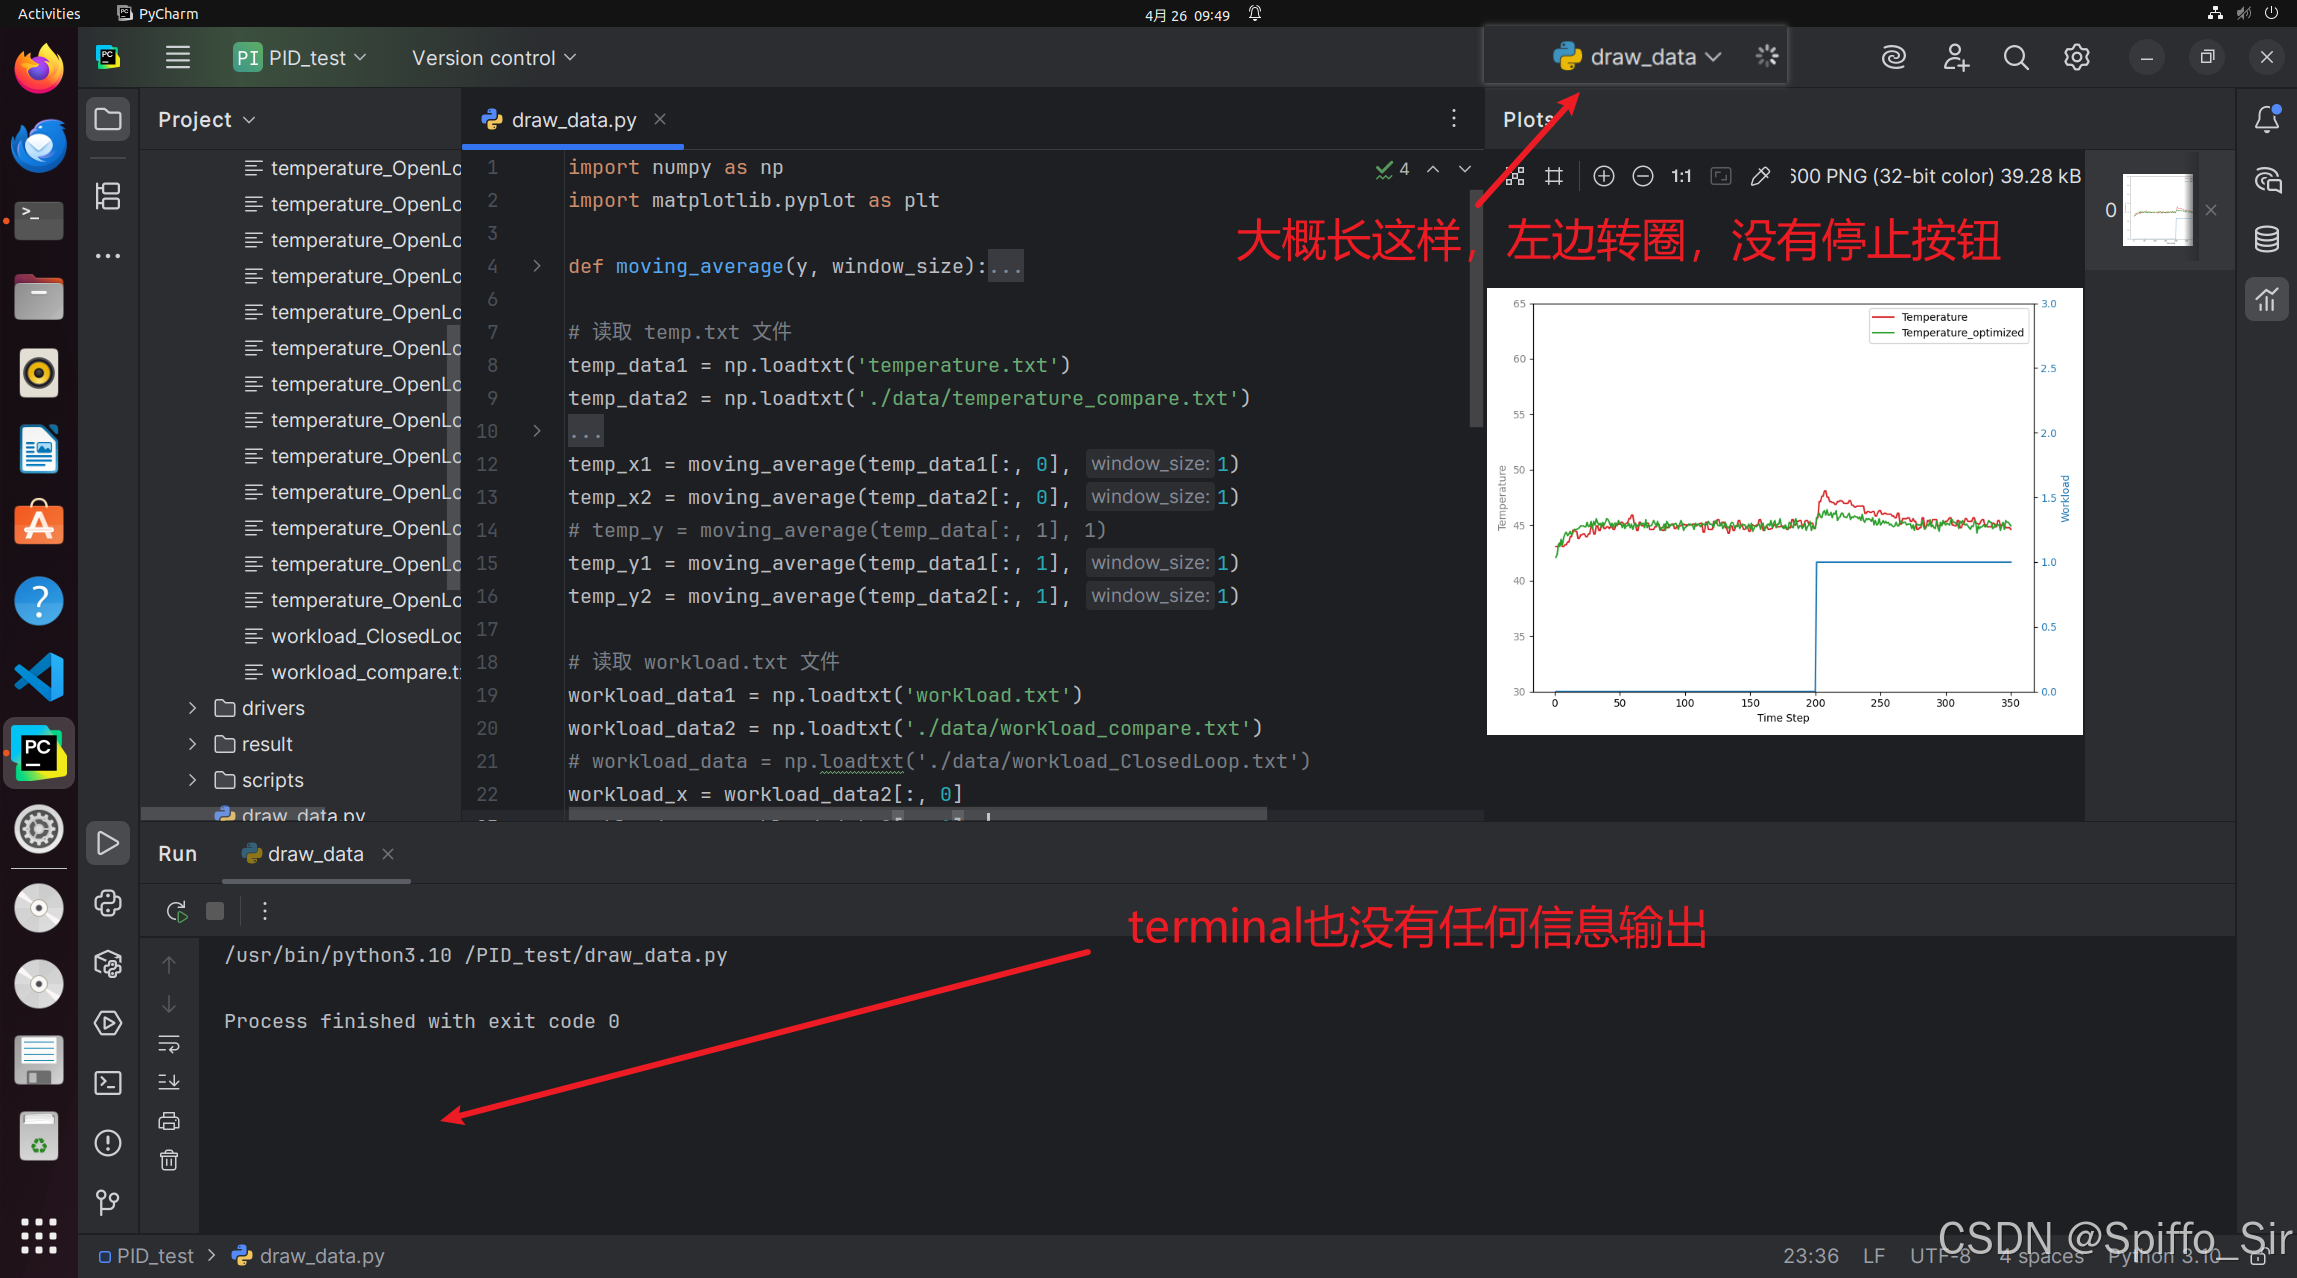Select the draw_data.py editor tab

click(x=573, y=120)
